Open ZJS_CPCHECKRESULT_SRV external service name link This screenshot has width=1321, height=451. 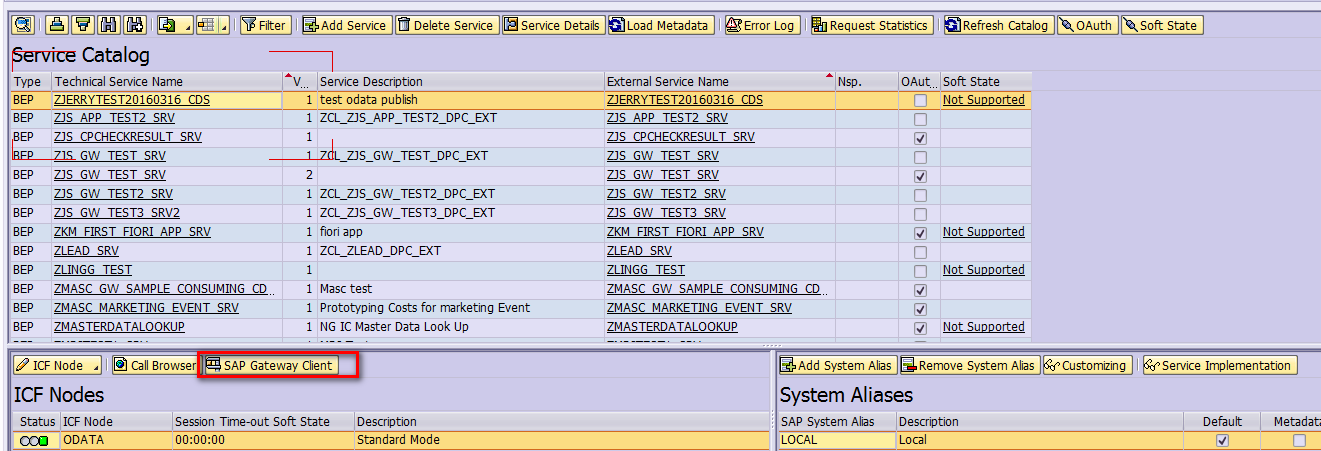pyautogui.click(x=681, y=137)
